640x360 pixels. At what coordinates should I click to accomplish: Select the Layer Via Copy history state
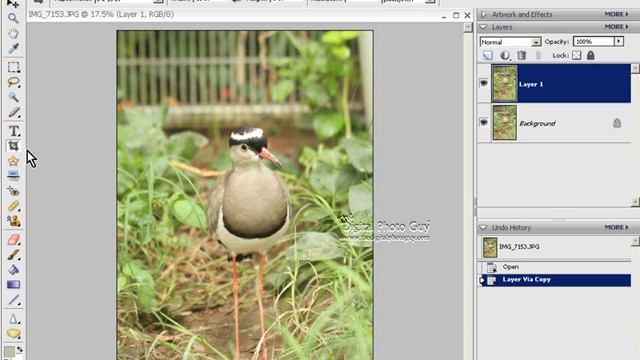pos(554,280)
